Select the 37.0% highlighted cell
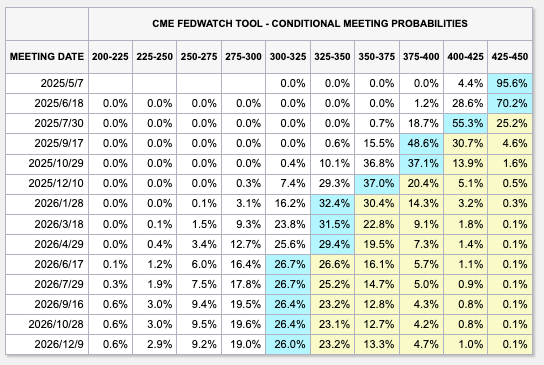 [377, 183]
